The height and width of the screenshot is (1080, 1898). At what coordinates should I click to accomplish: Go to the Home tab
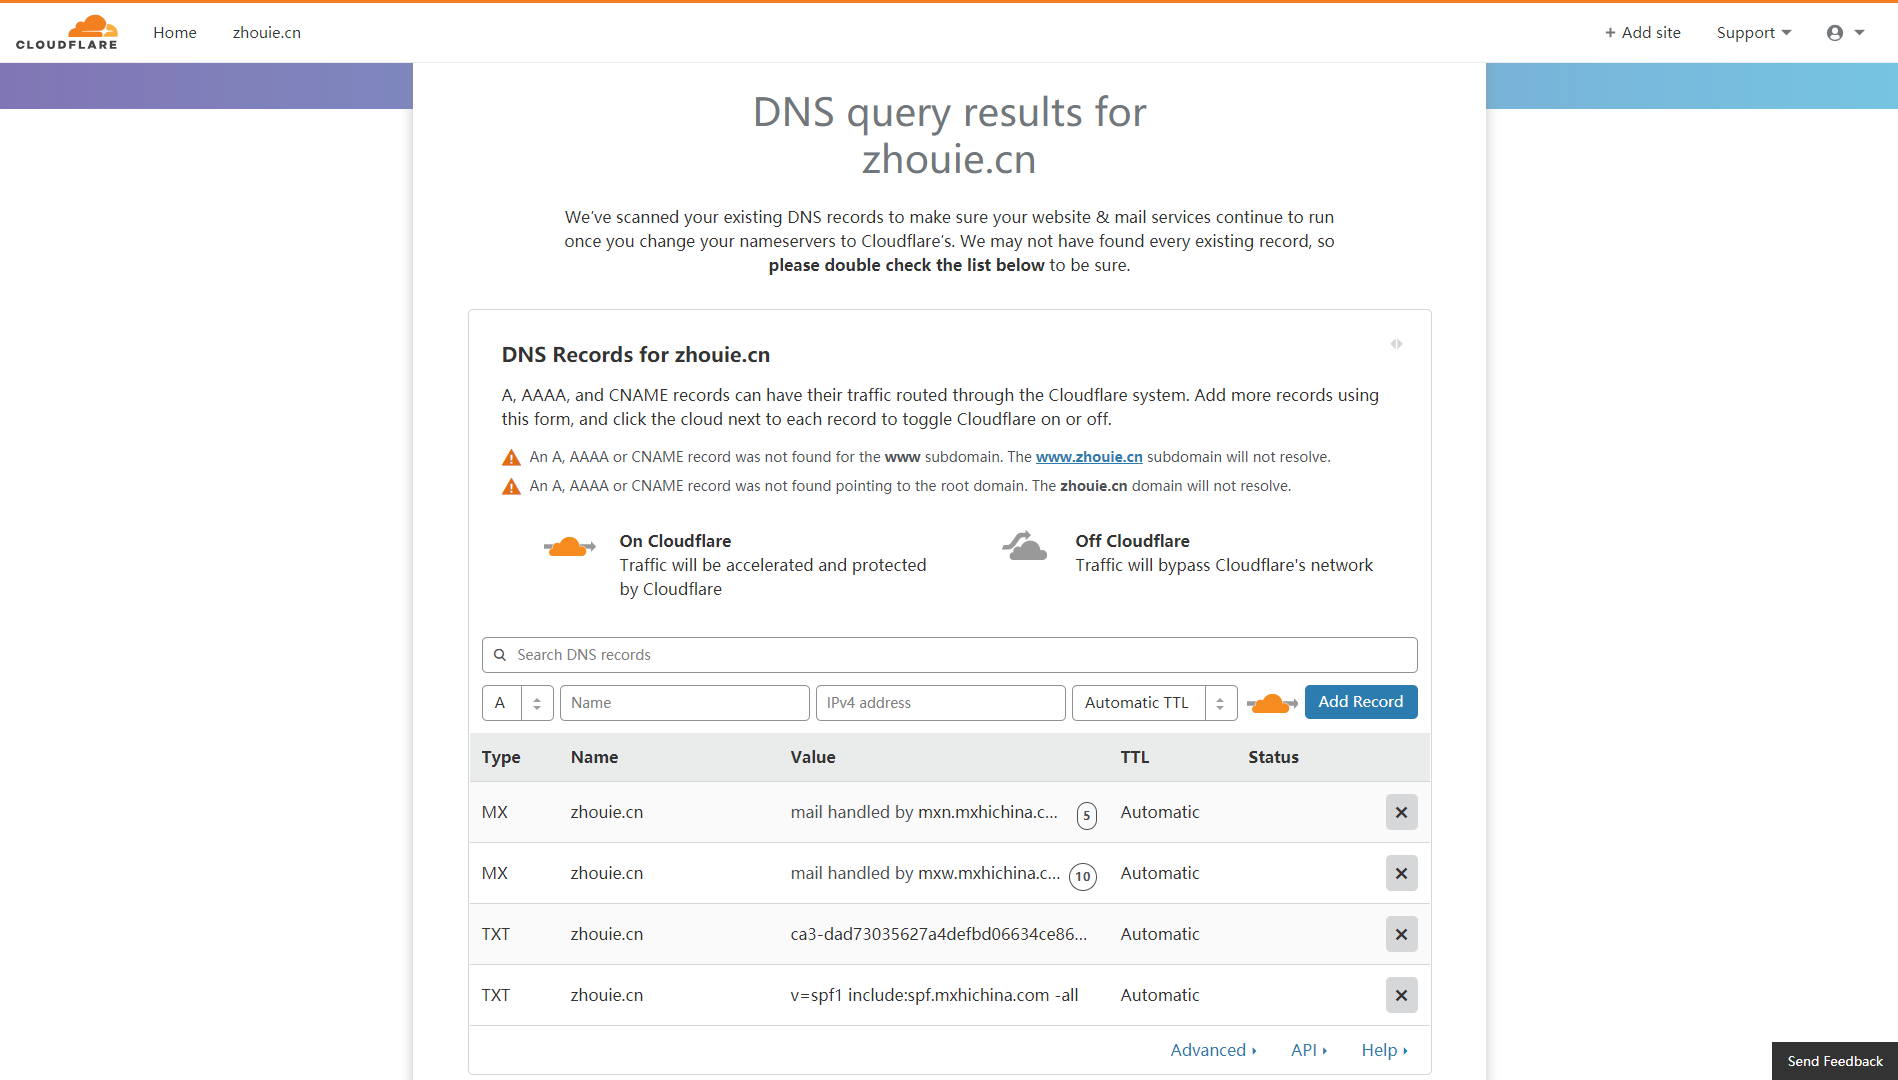point(175,33)
